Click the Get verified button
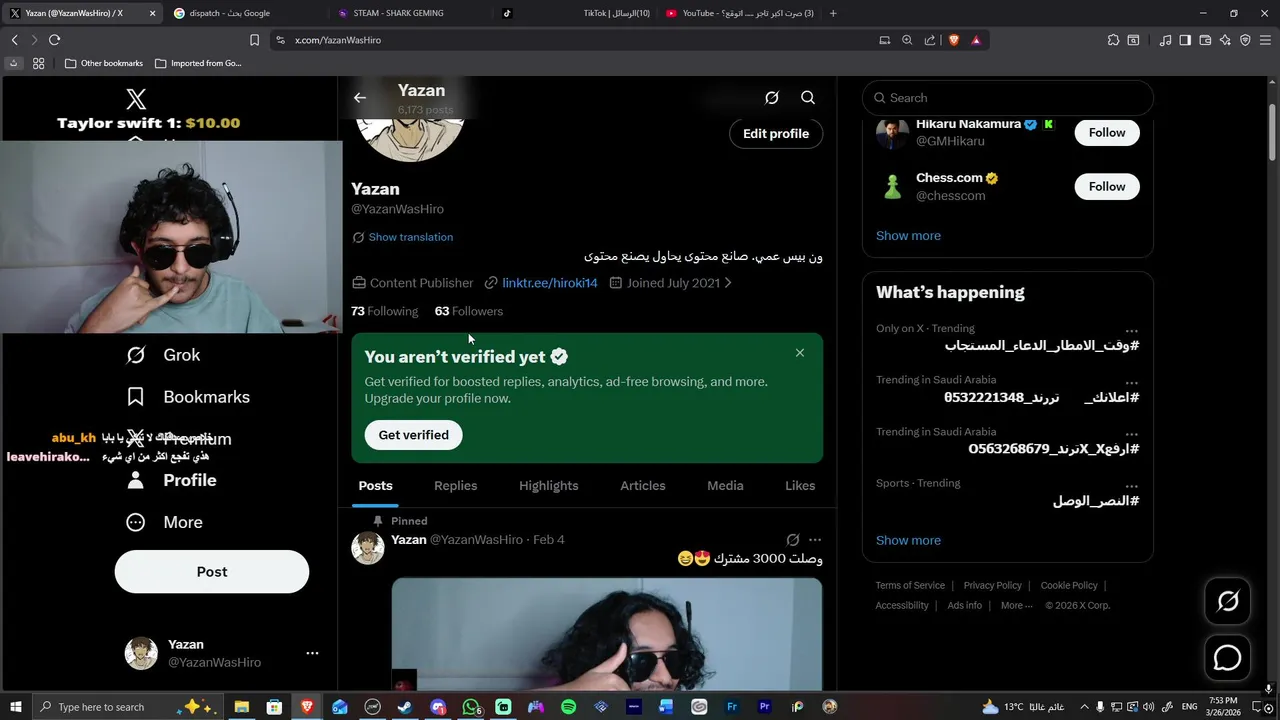Screen dimensions: 1280x720 (413, 435)
